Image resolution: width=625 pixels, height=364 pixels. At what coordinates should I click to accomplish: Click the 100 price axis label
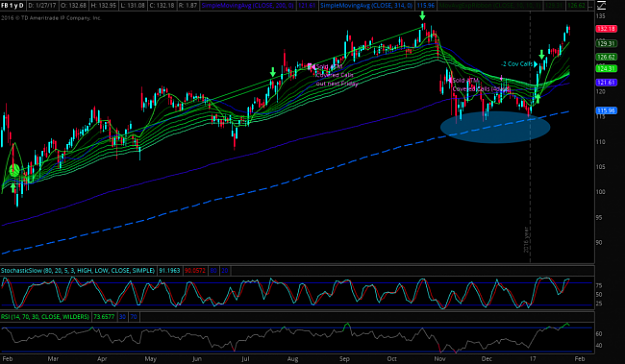pyautogui.click(x=601, y=192)
